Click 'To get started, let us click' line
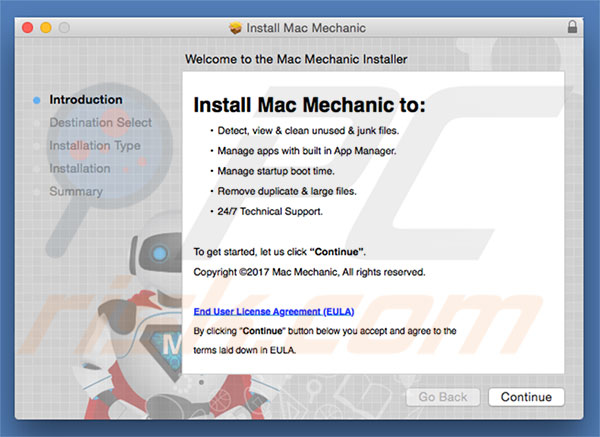Screen dimensions: 600x437 click(279, 252)
